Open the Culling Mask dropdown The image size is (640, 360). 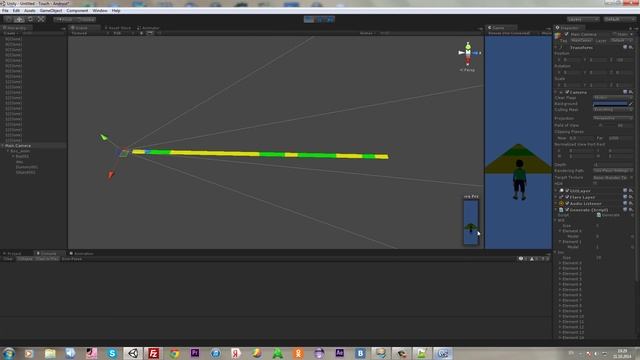point(613,109)
